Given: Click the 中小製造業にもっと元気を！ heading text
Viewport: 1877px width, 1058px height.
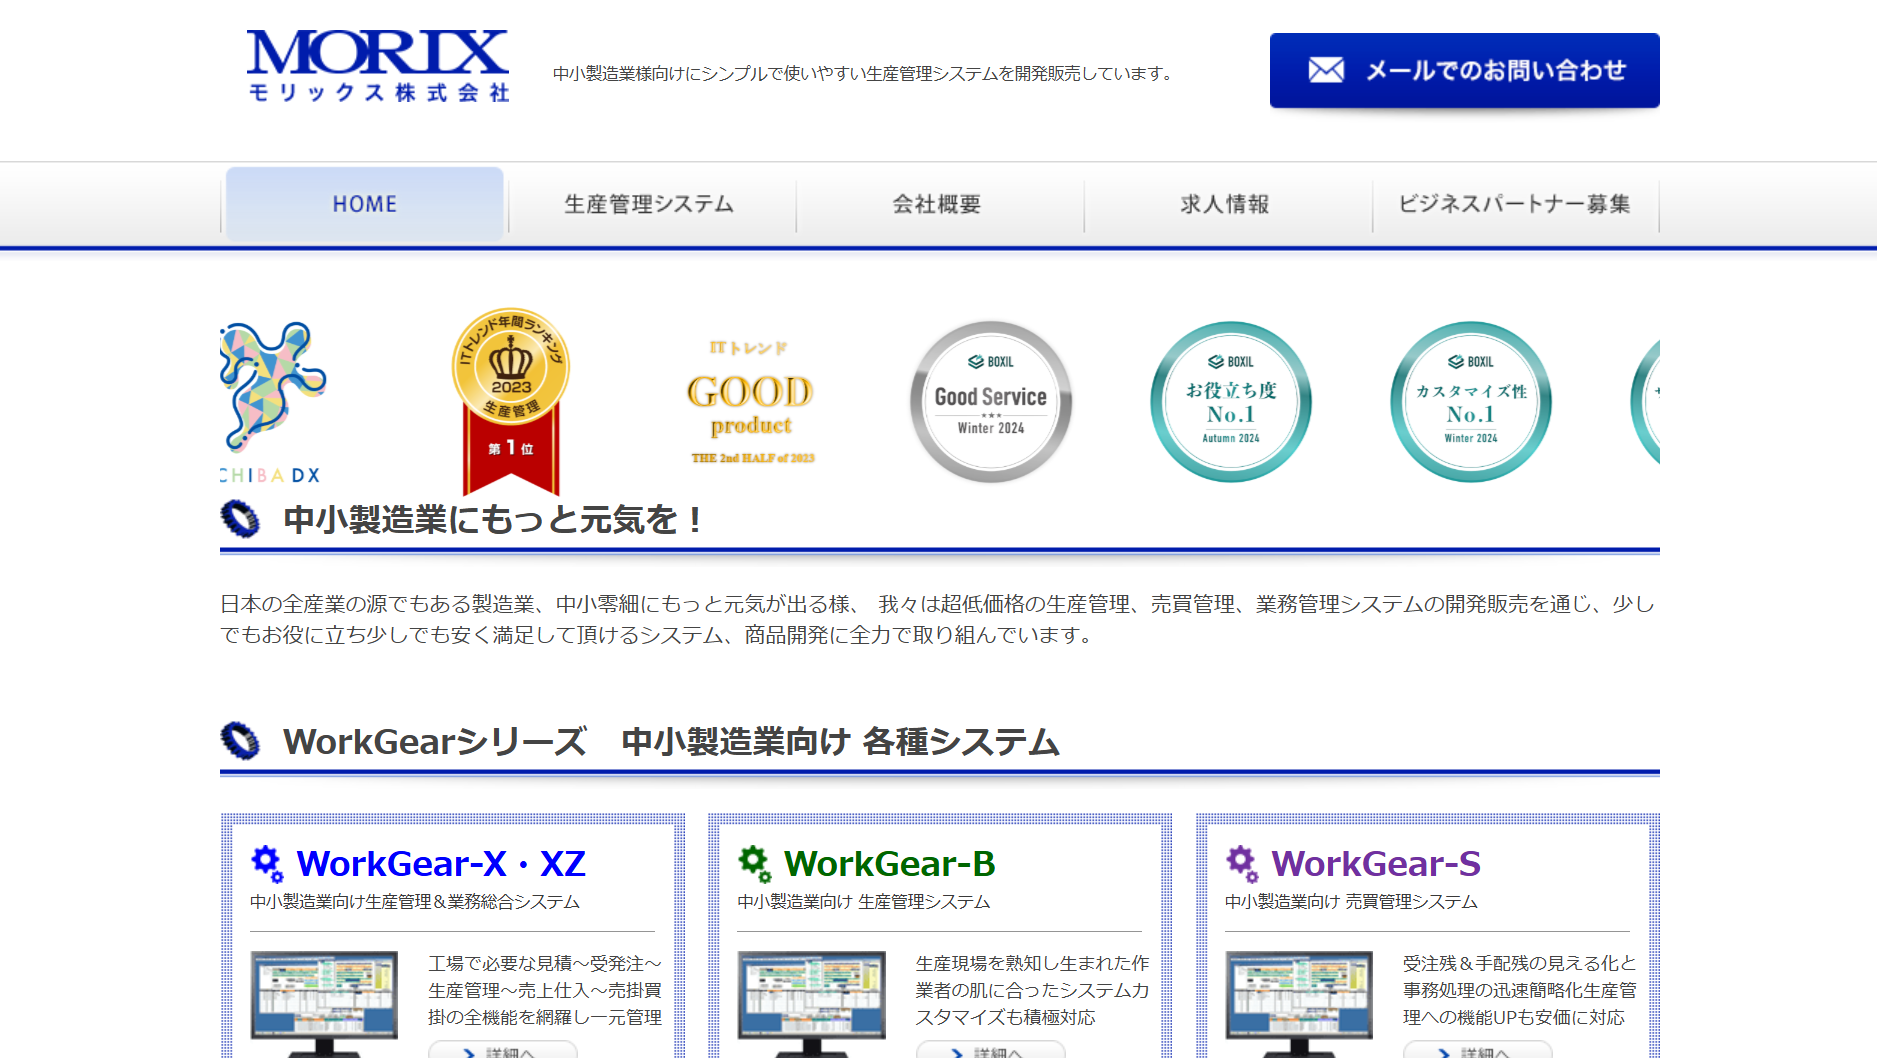Looking at the screenshot, I should point(494,520).
